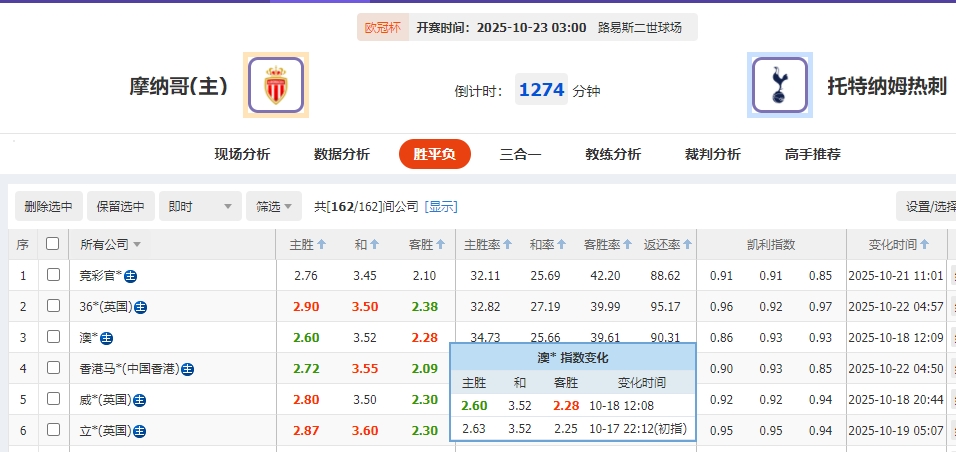Click the [显示] link

pos(441,207)
